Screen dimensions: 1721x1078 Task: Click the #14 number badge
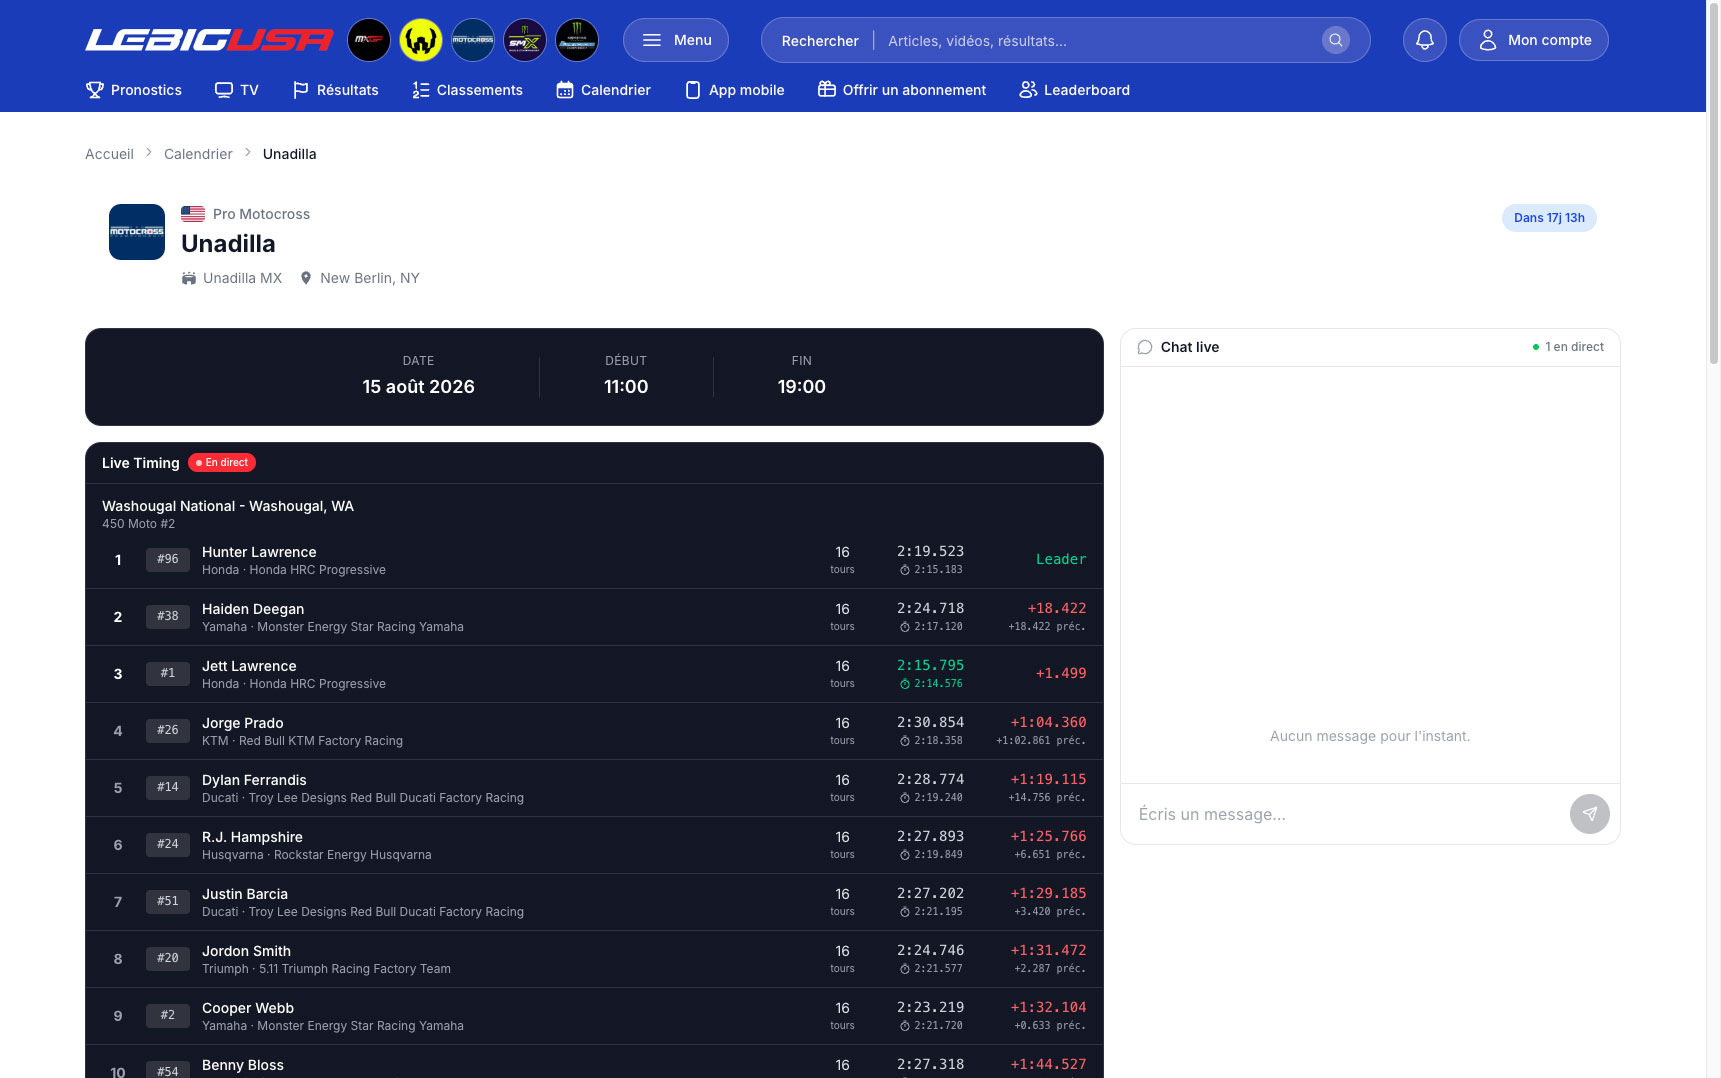tap(168, 788)
